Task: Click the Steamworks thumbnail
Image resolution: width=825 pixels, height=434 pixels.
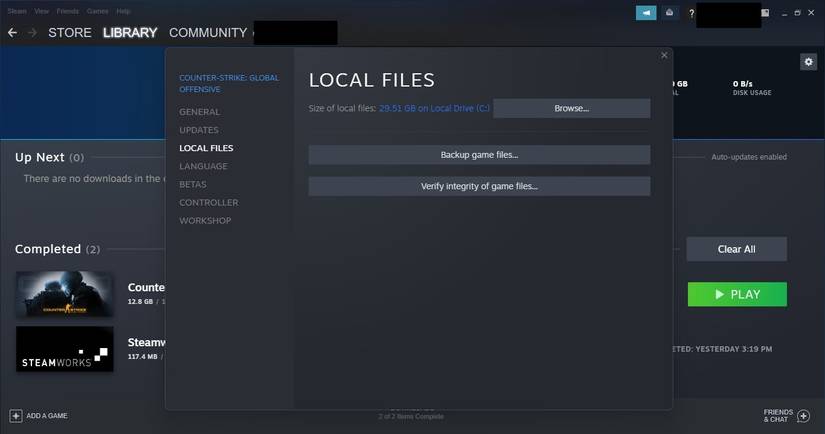Action: 65,349
